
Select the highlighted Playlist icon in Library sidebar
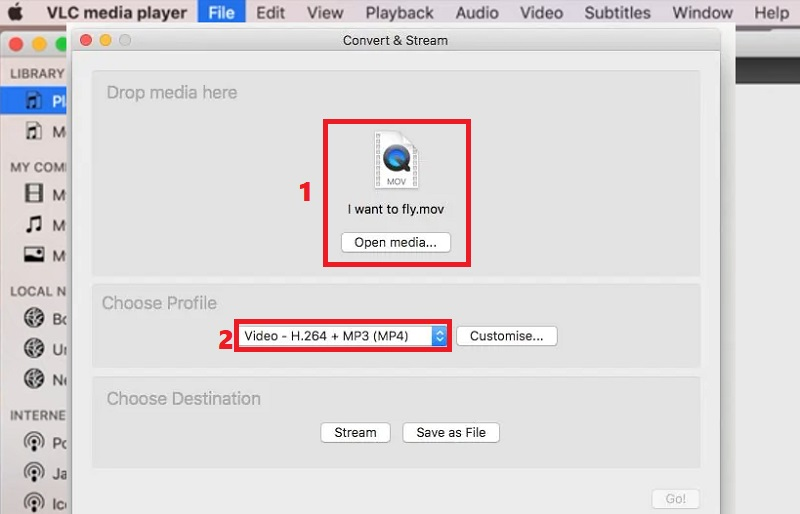34,101
